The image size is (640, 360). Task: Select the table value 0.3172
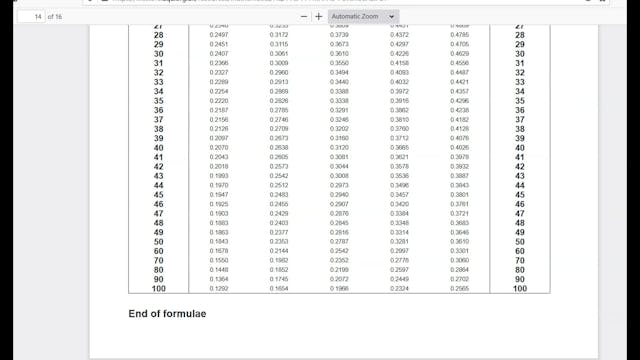279,35
